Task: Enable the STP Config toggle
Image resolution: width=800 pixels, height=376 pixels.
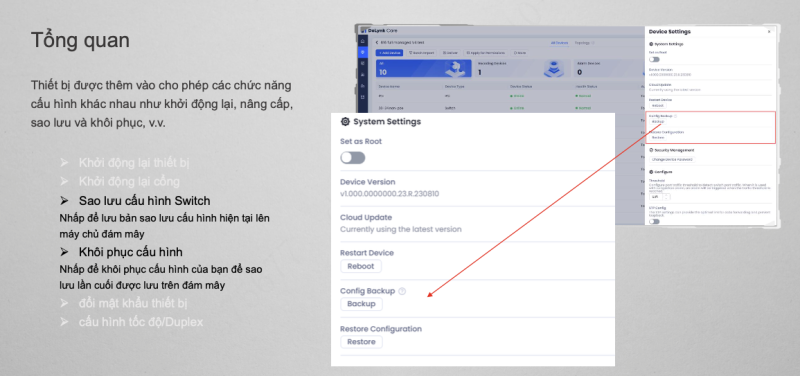Action: 654,221
